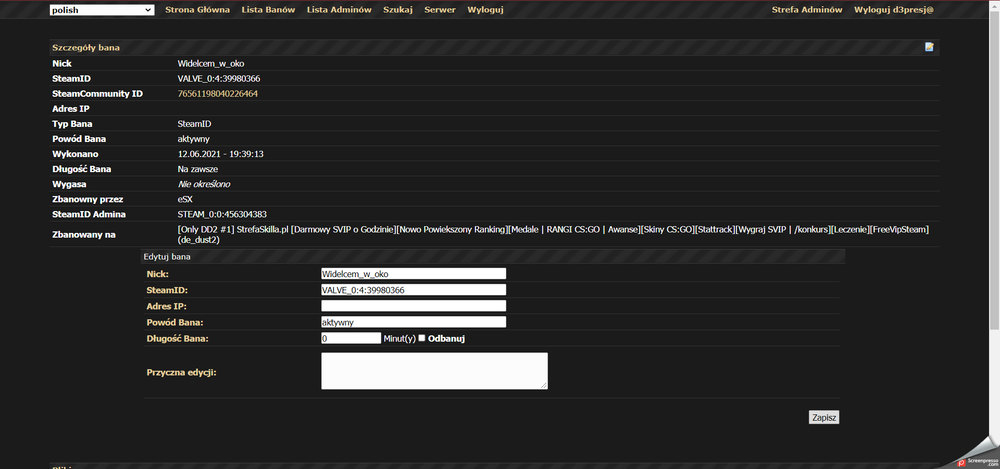Go to Strona Główna
This screenshot has height=469, width=1000.
(198, 10)
